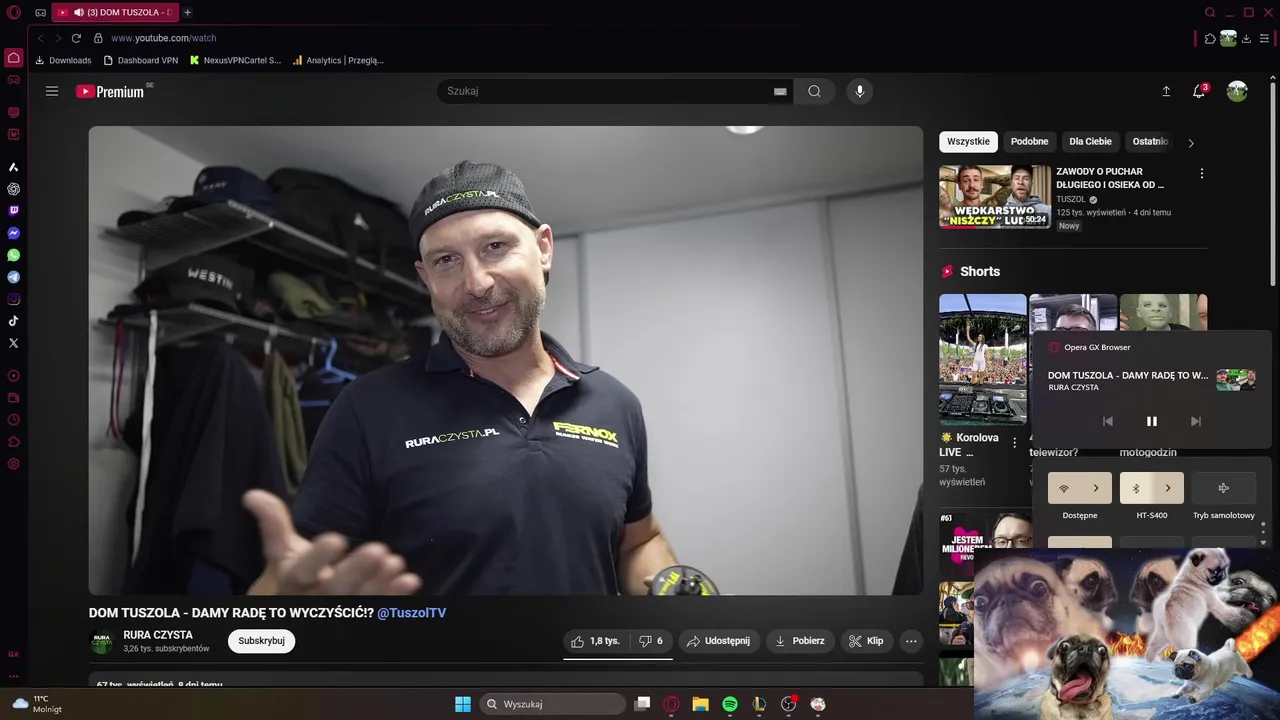Viewport: 1280px width, 720px height.
Task: Expand Wi-Fi networks list chevron
Action: [x=1096, y=488]
